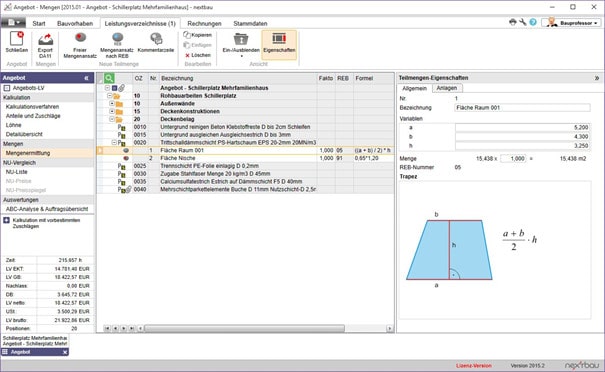
Task: Collapse the Angebot sidebar panel
Action: click(86, 78)
